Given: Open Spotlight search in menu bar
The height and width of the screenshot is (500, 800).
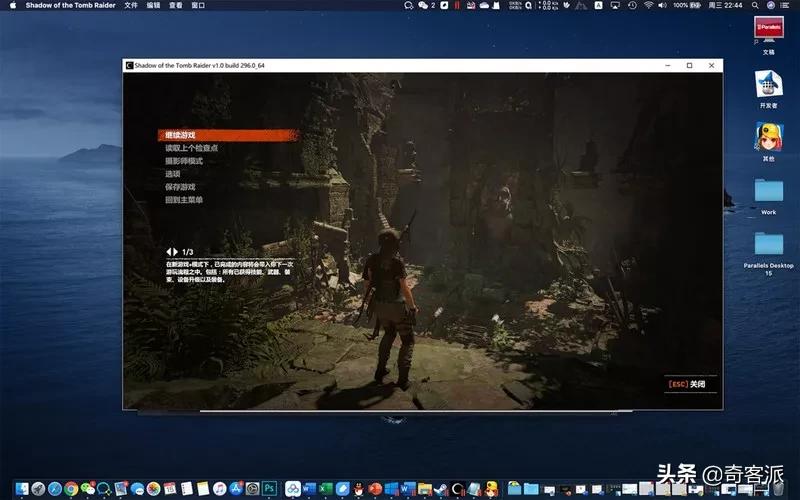Looking at the screenshot, I should 755,5.
